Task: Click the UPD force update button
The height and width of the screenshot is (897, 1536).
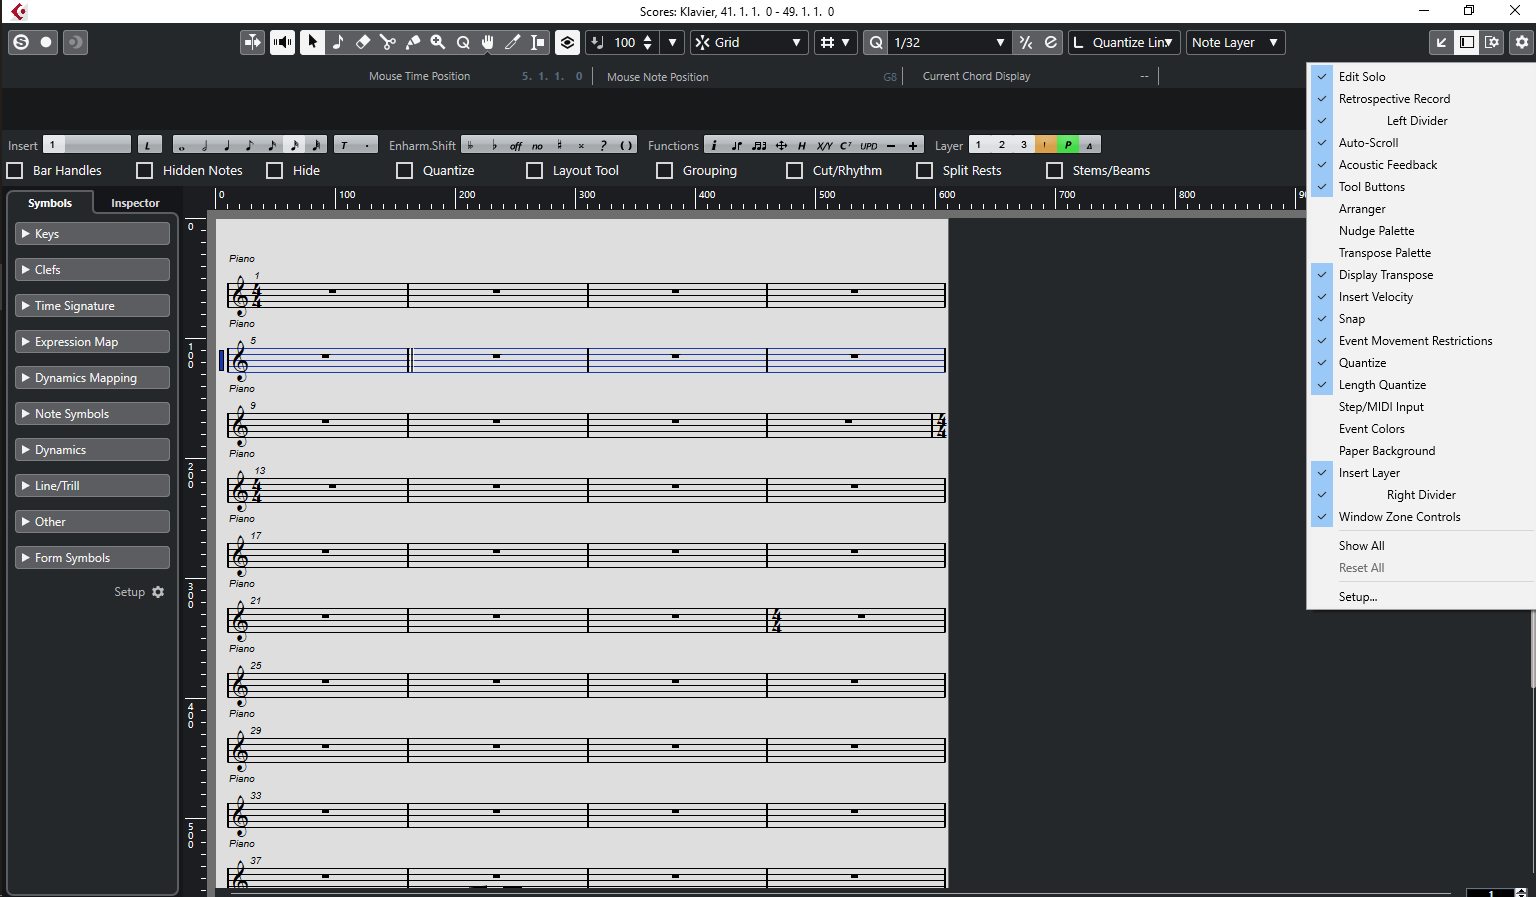Action: tap(869, 145)
